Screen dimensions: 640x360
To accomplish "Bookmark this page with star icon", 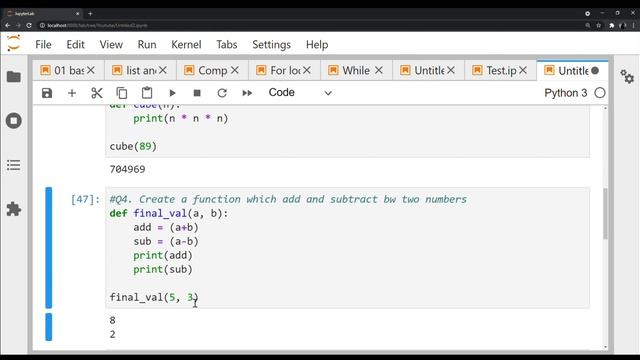I will [599, 25].
